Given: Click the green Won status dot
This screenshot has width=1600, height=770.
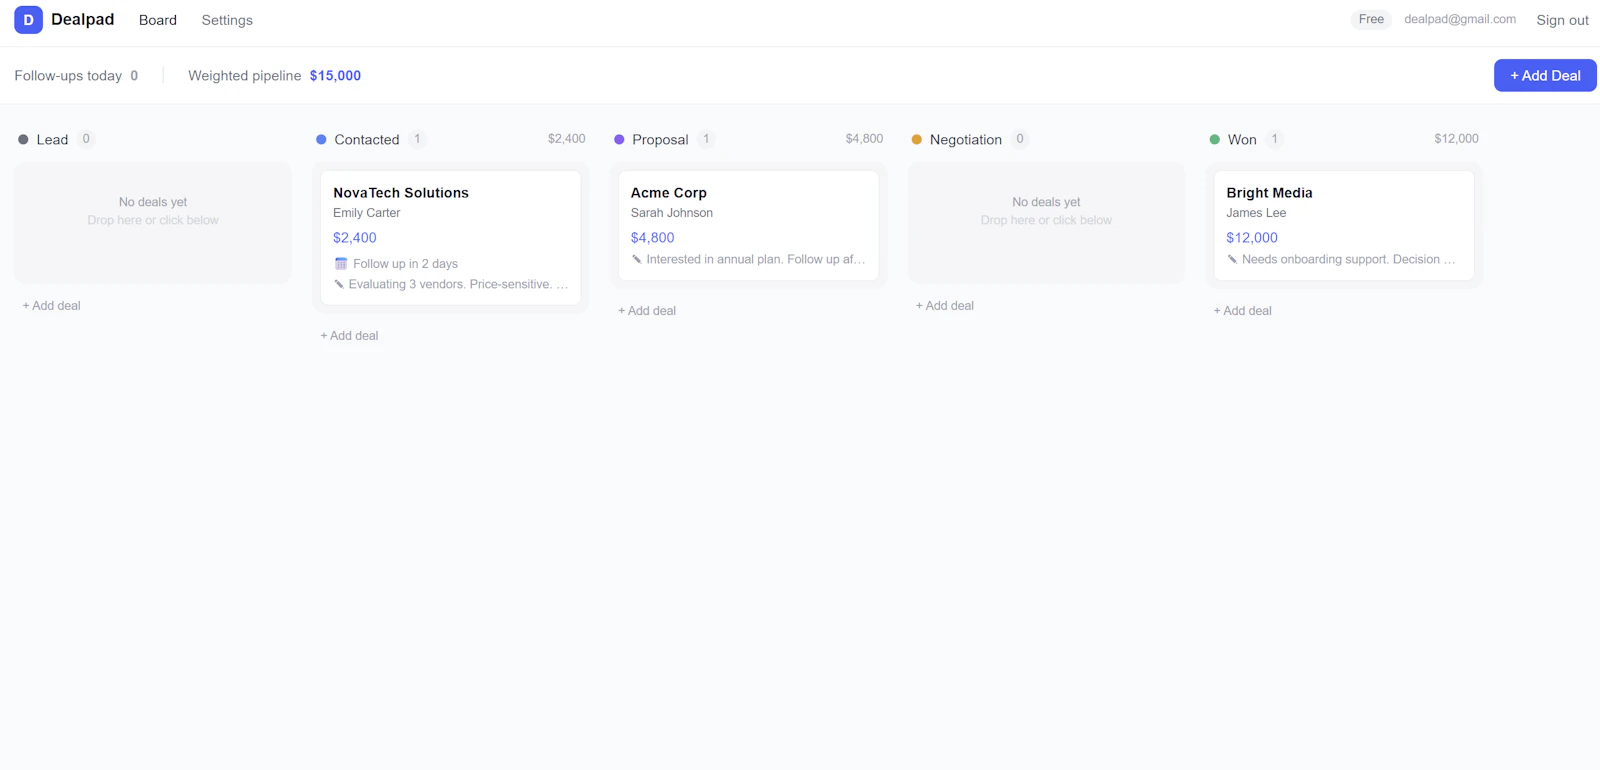Looking at the screenshot, I should (x=1215, y=140).
